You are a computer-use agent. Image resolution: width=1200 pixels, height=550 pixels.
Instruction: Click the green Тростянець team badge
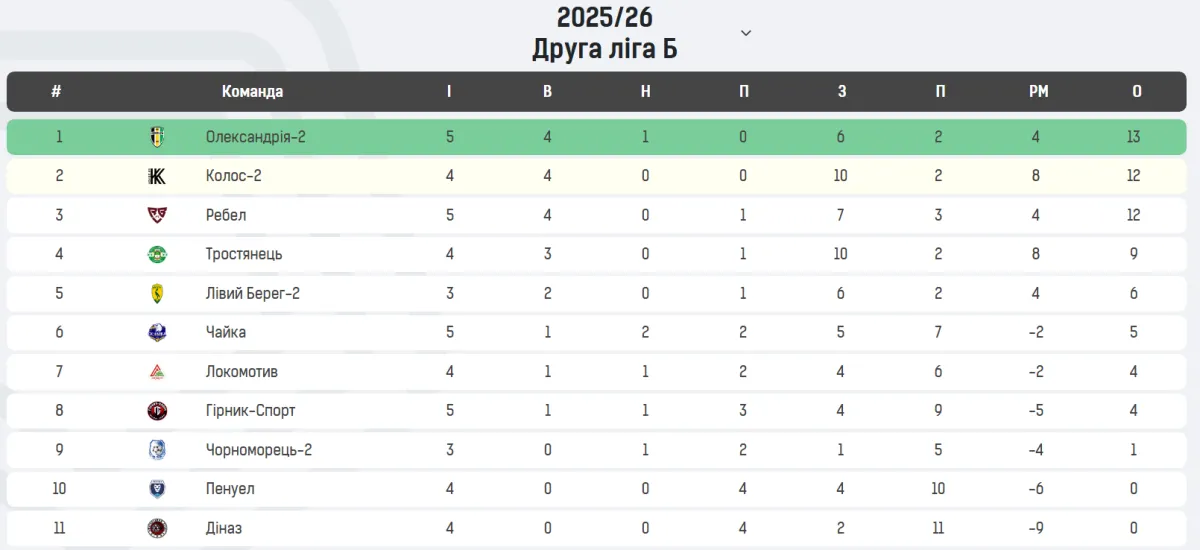(157, 254)
